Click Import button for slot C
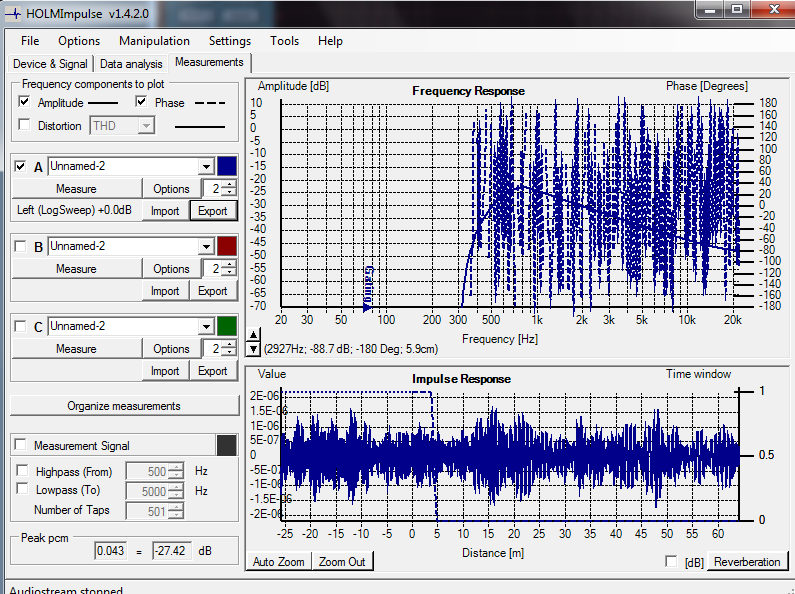This screenshot has width=795, height=594. [x=165, y=371]
